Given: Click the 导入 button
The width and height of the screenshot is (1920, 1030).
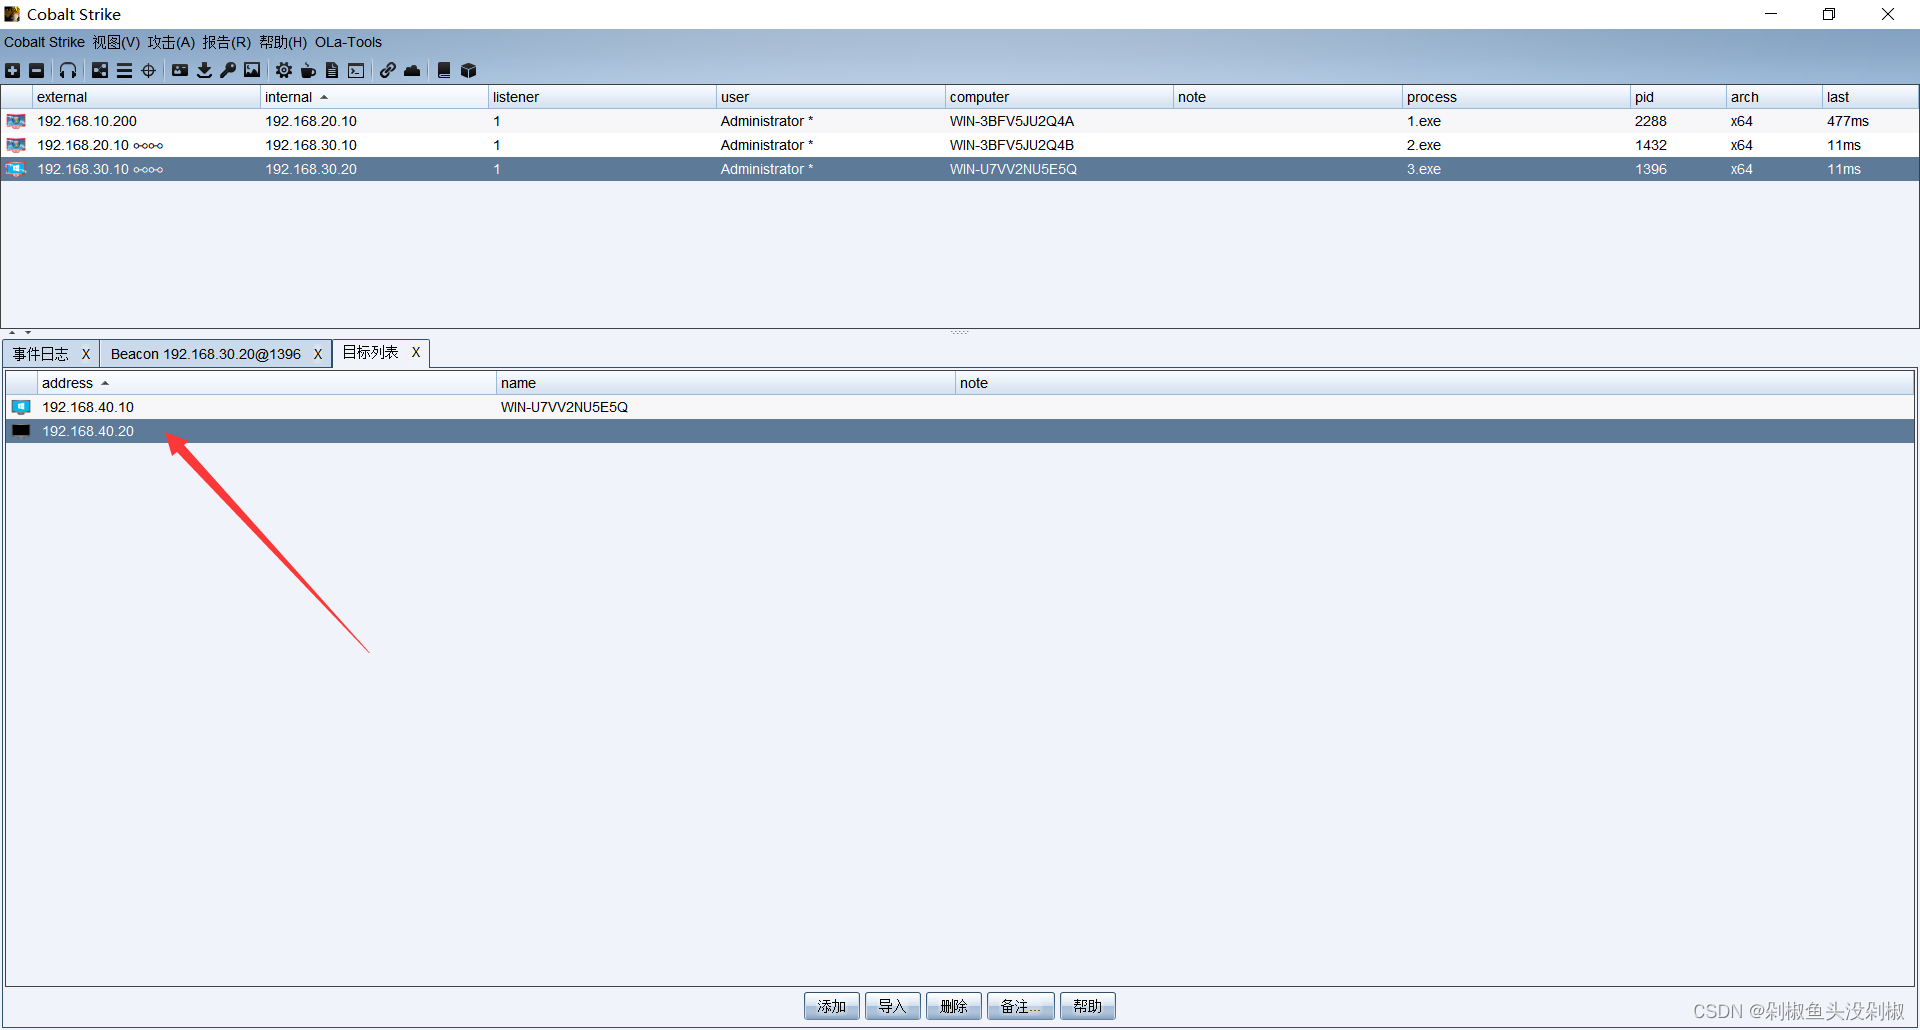Looking at the screenshot, I should tap(892, 1006).
